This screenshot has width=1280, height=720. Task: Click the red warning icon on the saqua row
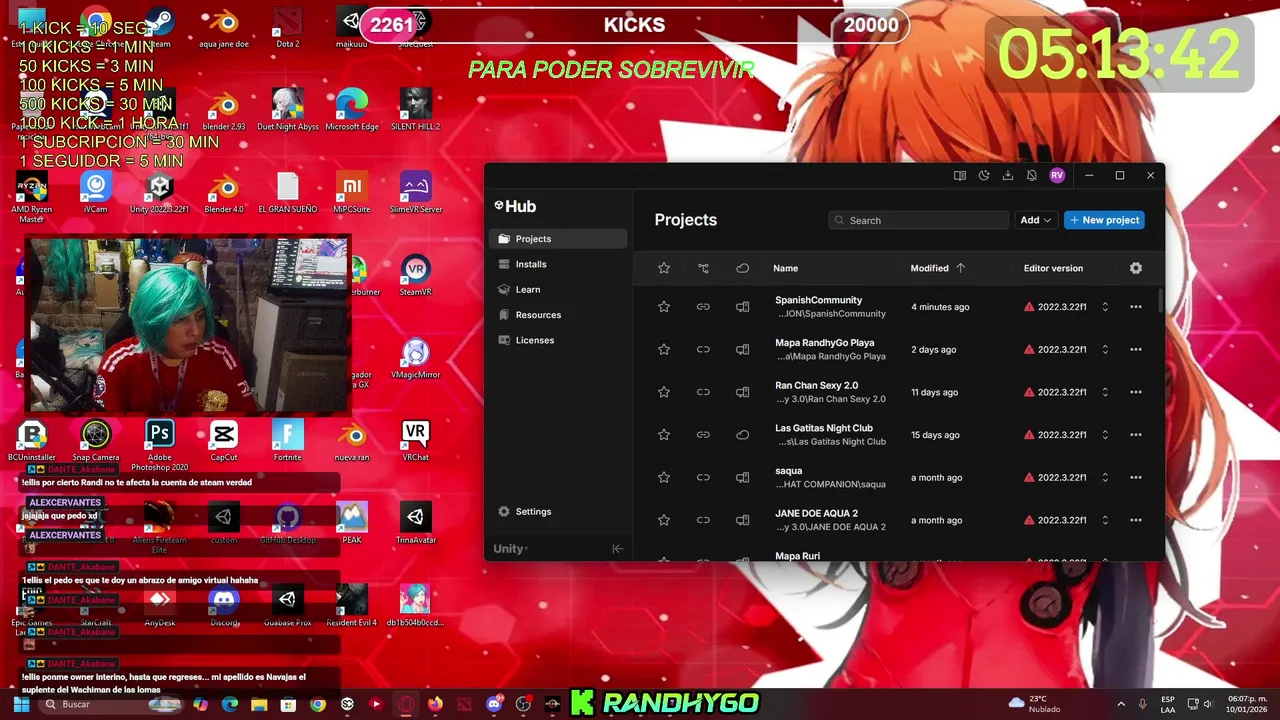pos(1029,478)
